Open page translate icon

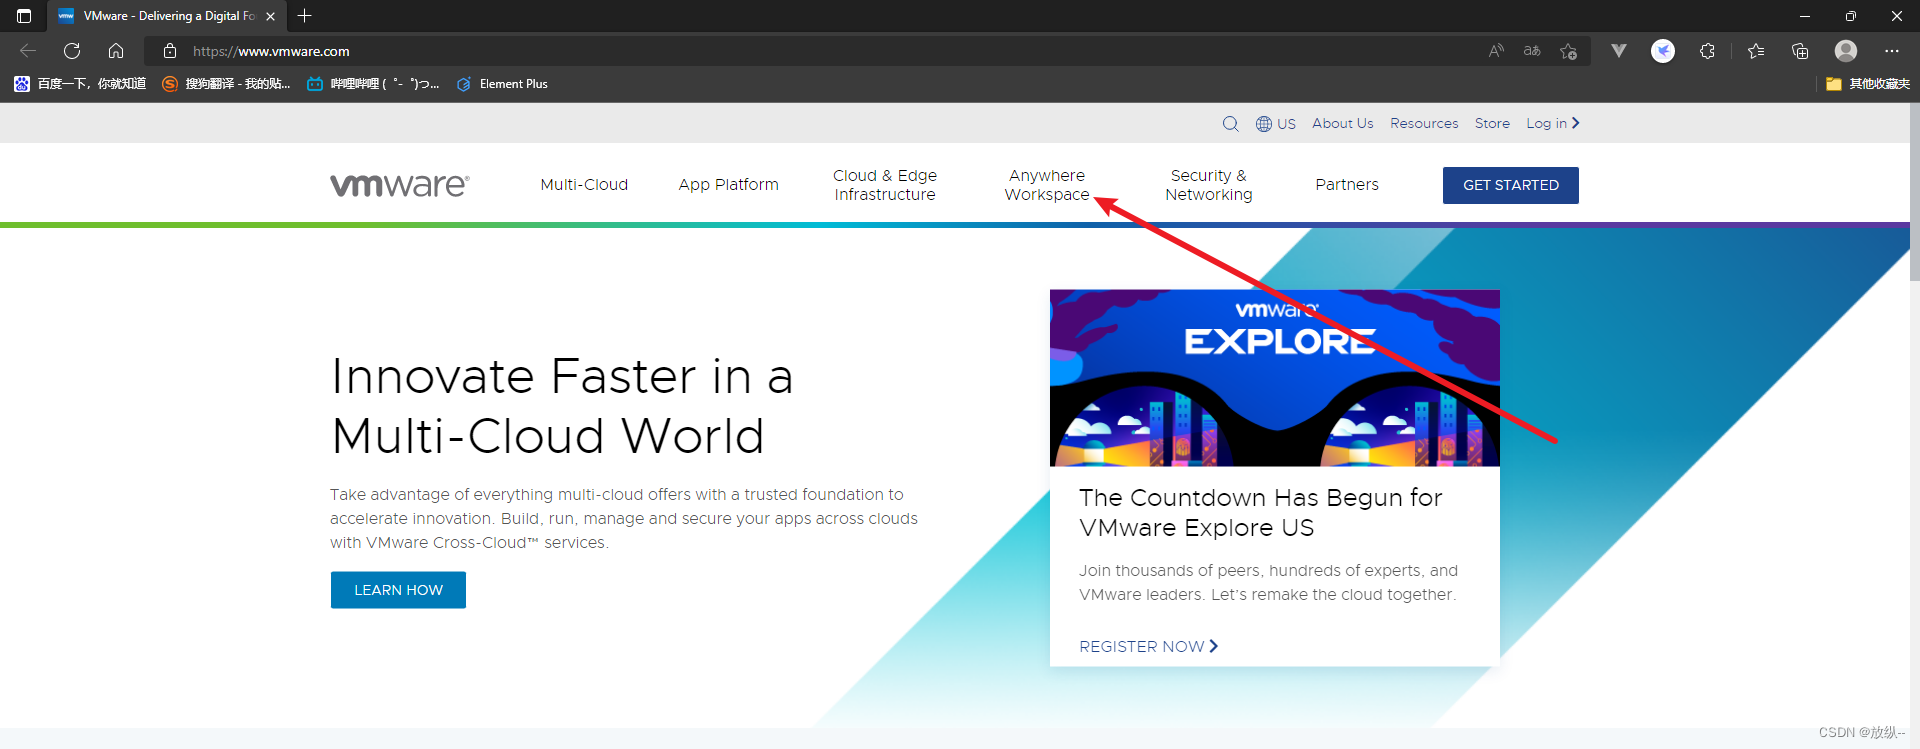pyautogui.click(x=1532, y=51)
